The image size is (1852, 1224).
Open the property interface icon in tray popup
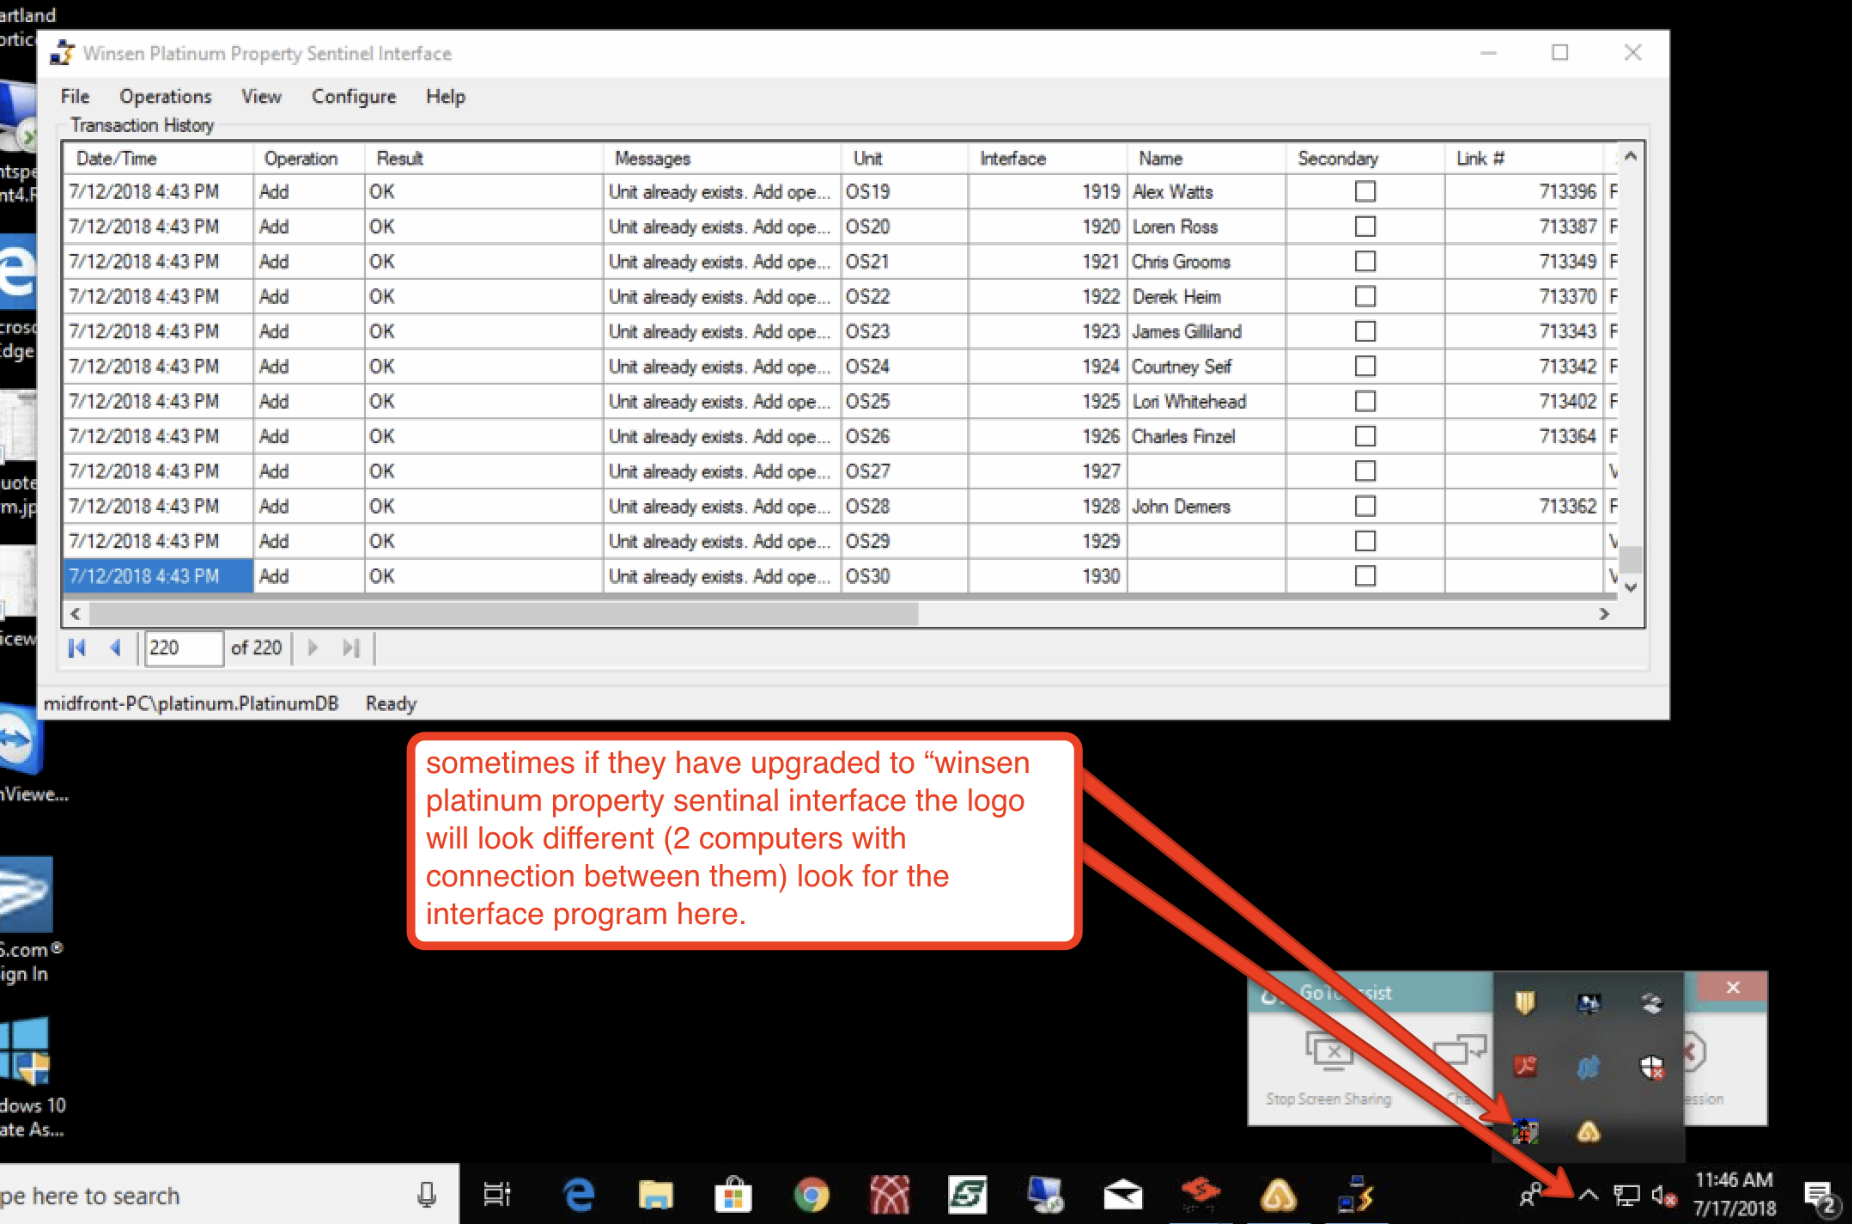[1525, 1131]
